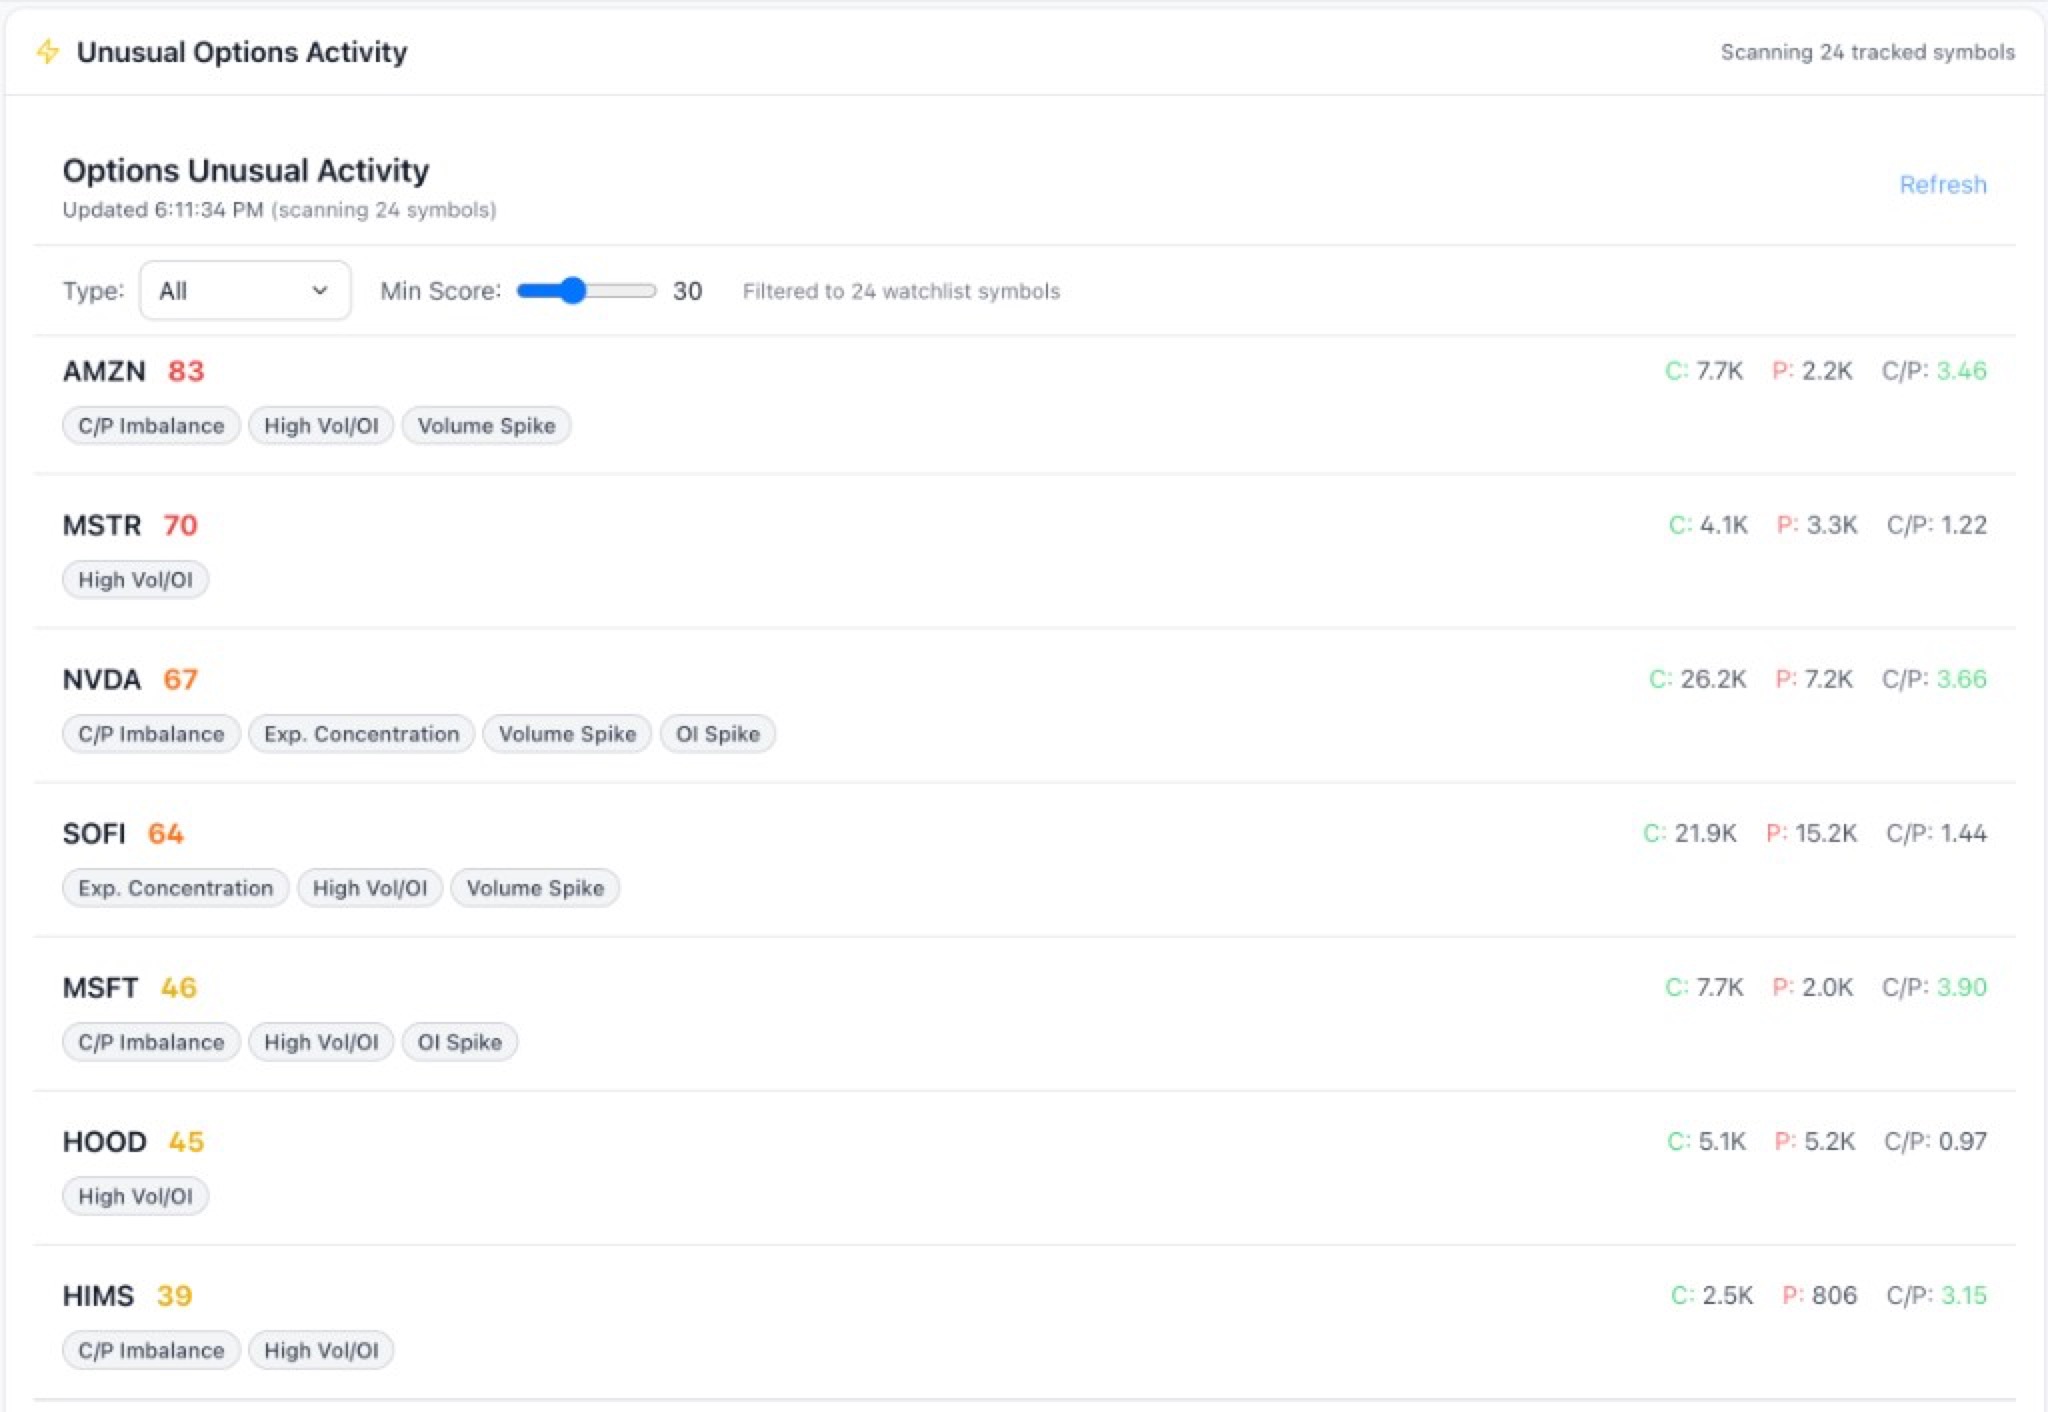Click AMZN put volume P: 2.2K
Screen dimensions: 2048x1412
1812,371
